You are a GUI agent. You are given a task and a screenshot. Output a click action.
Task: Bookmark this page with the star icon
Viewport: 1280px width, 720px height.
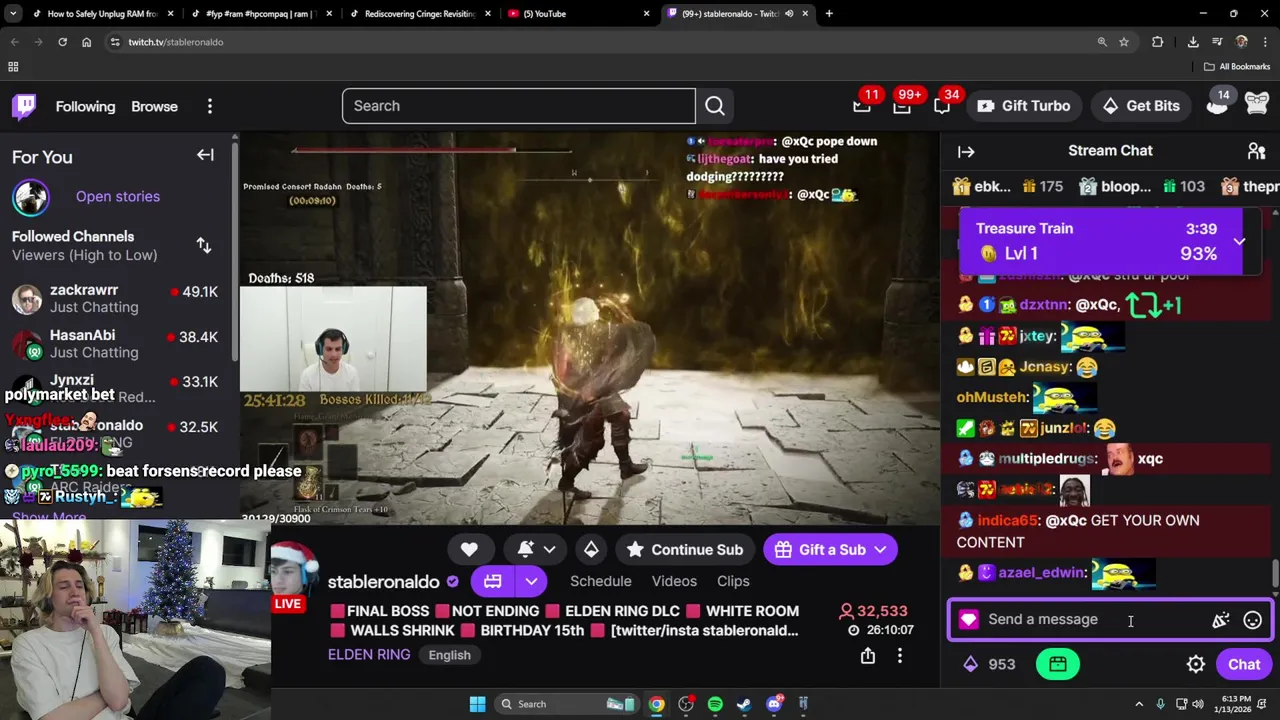point(1124,42)
